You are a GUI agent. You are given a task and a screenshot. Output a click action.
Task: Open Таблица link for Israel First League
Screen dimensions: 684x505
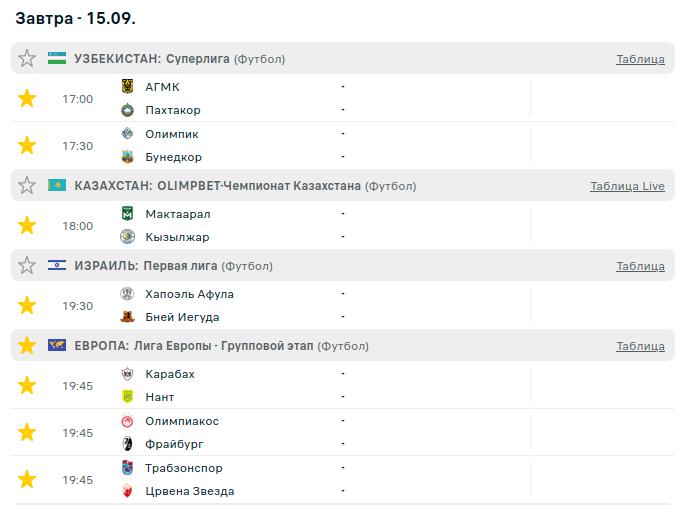click(x=640, y=266)
